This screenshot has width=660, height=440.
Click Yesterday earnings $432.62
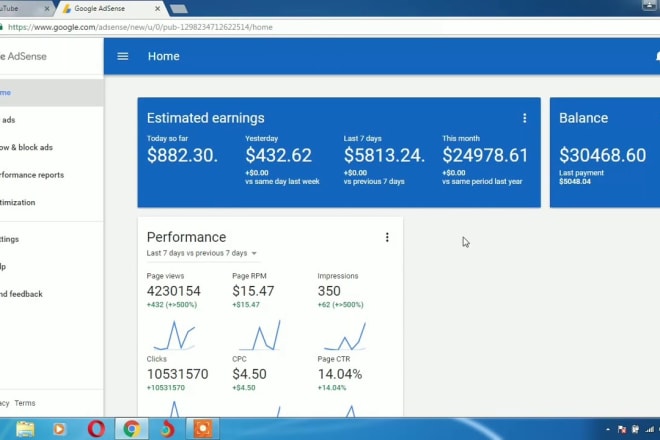pos(278,155)
